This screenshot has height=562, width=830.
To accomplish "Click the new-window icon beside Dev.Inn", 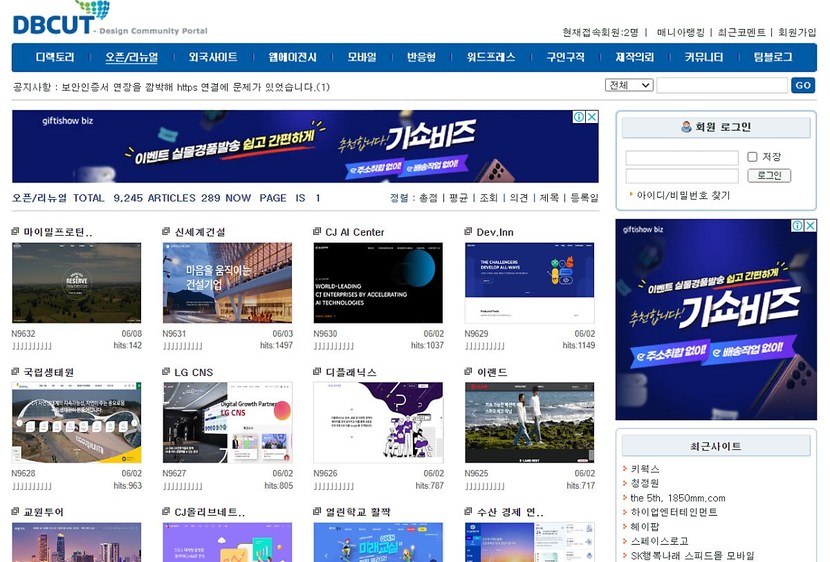I will tap(468, 232).
